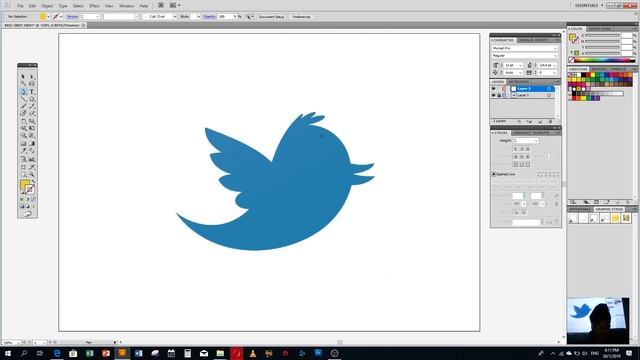Image resolution: width=640 pixels, height=360 pixels.
Task: Switch to the Paragraph tab
Action: 527,40
